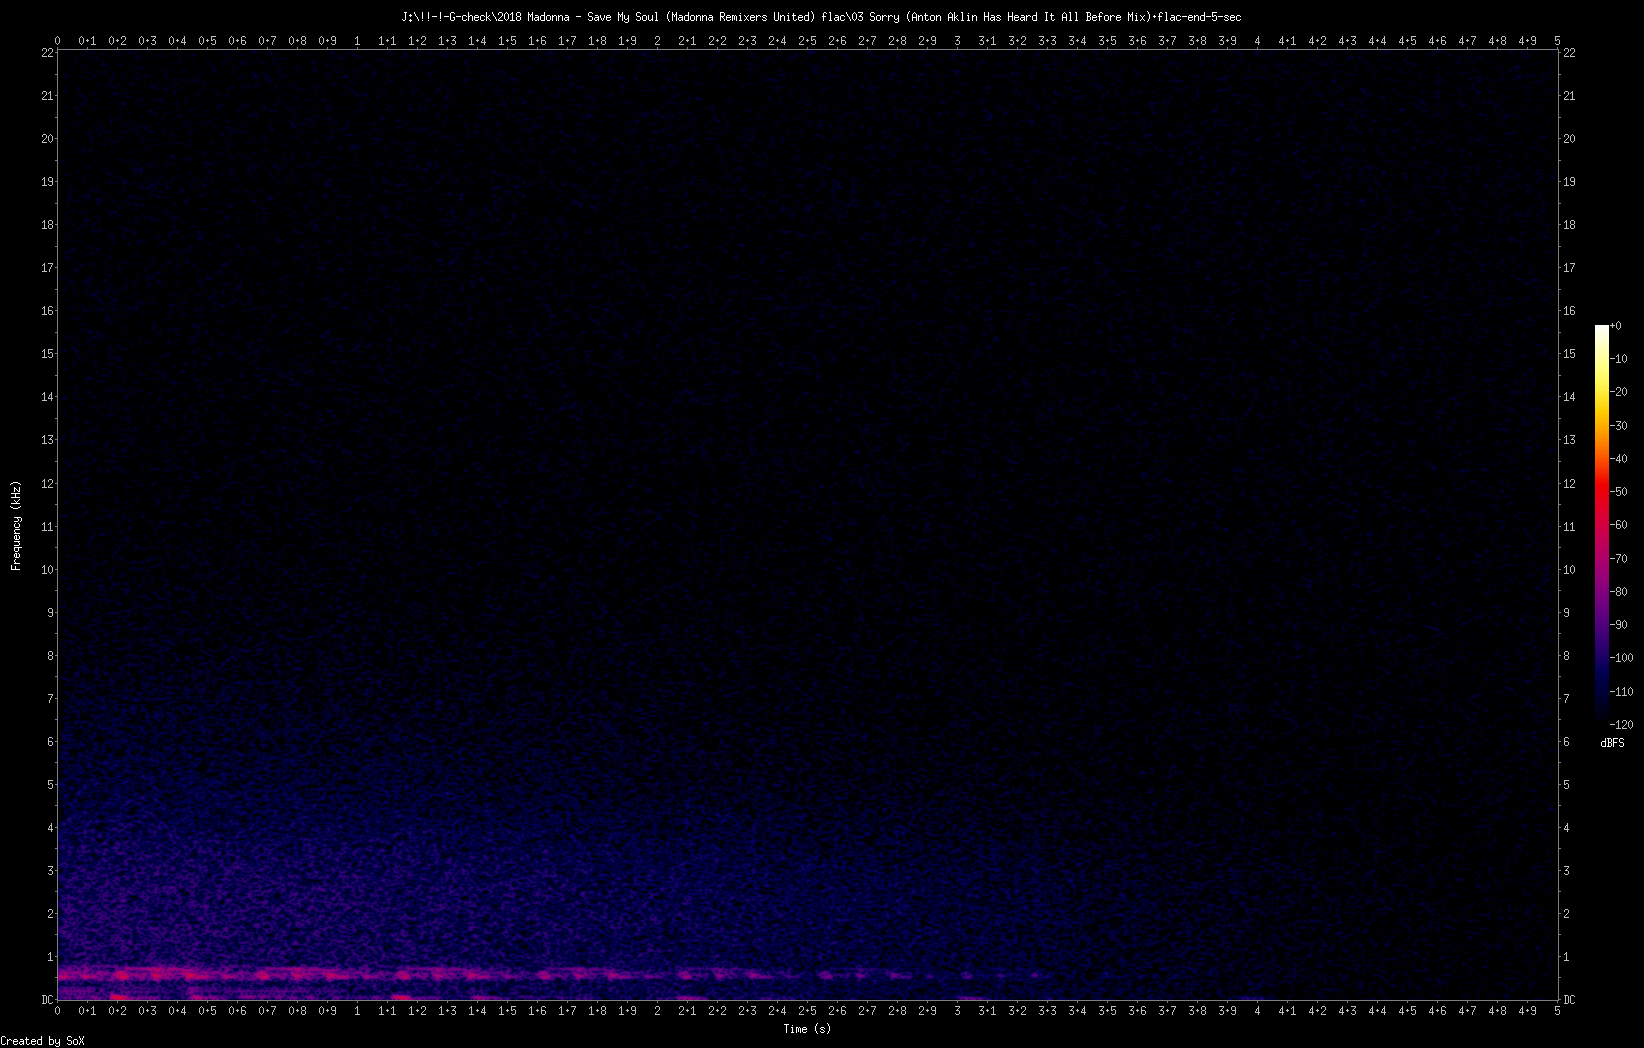1644x1048 pixels.
Task: Click "DC" on the right frequency axis
Action: pyautogui.click(x=1569, y=1000)
